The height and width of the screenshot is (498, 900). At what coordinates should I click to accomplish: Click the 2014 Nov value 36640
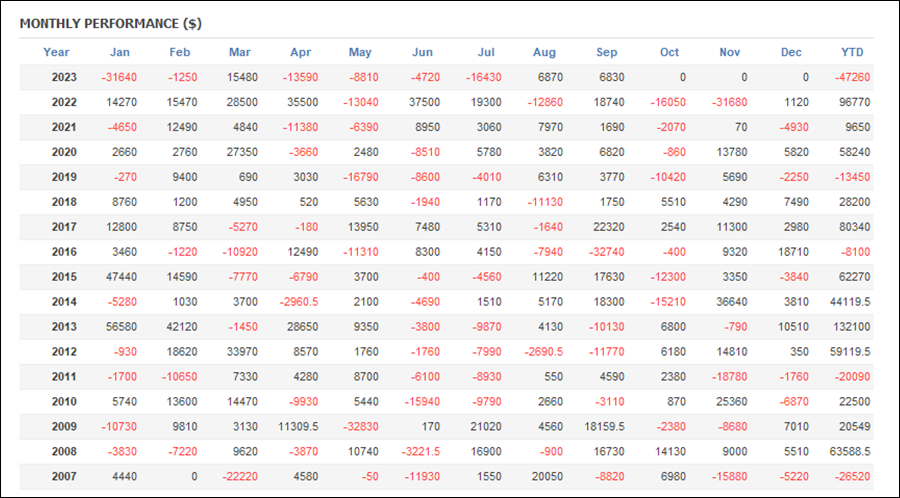[x=732, y=302]
